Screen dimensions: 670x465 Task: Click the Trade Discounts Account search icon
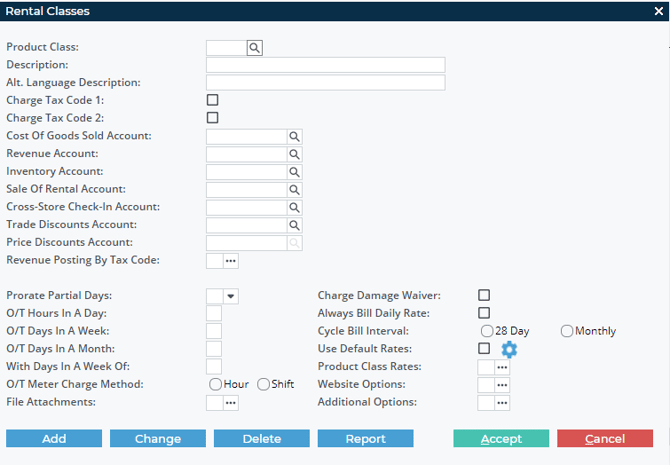(x=294, y=226)
